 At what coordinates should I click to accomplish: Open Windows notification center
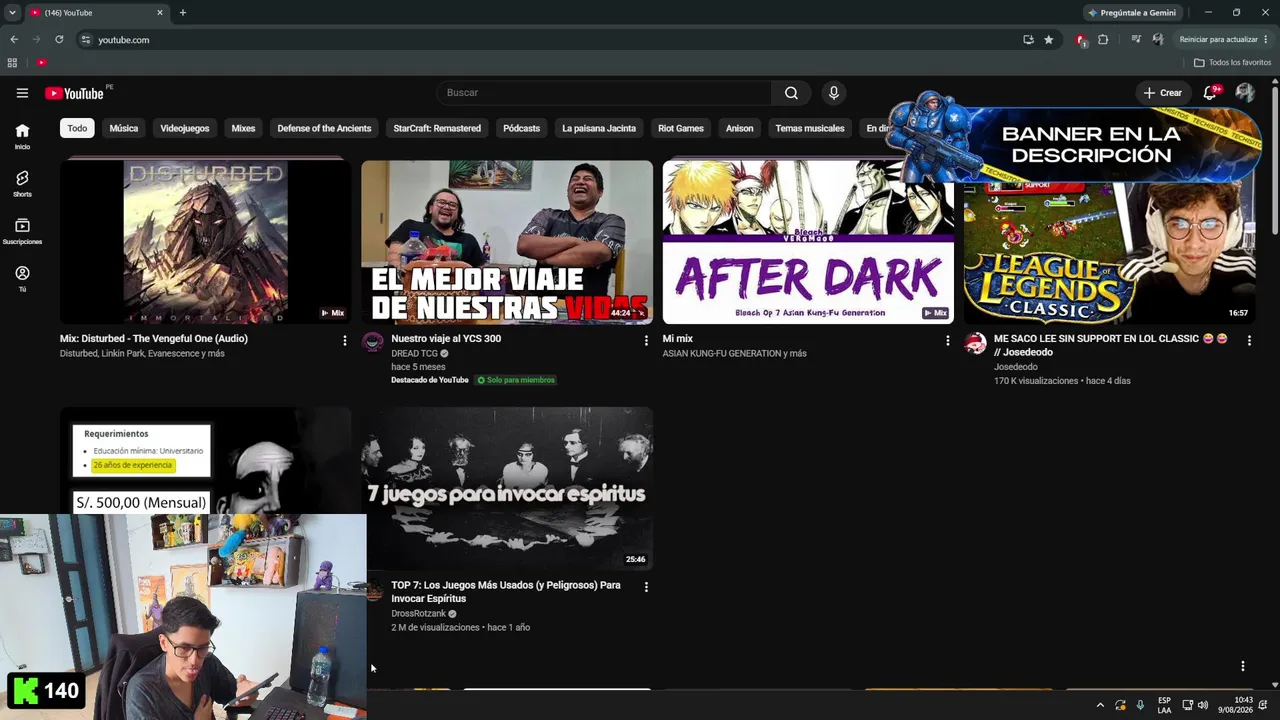tap(1263, 705)
